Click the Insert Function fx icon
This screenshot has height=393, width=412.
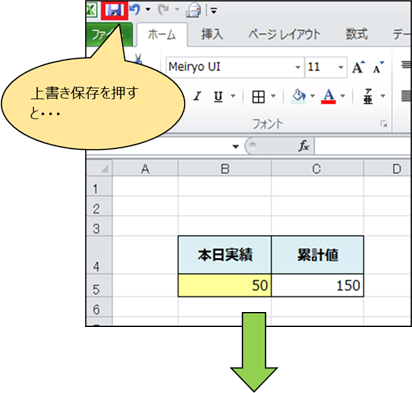pyautogui.click(x=304, y=146)
